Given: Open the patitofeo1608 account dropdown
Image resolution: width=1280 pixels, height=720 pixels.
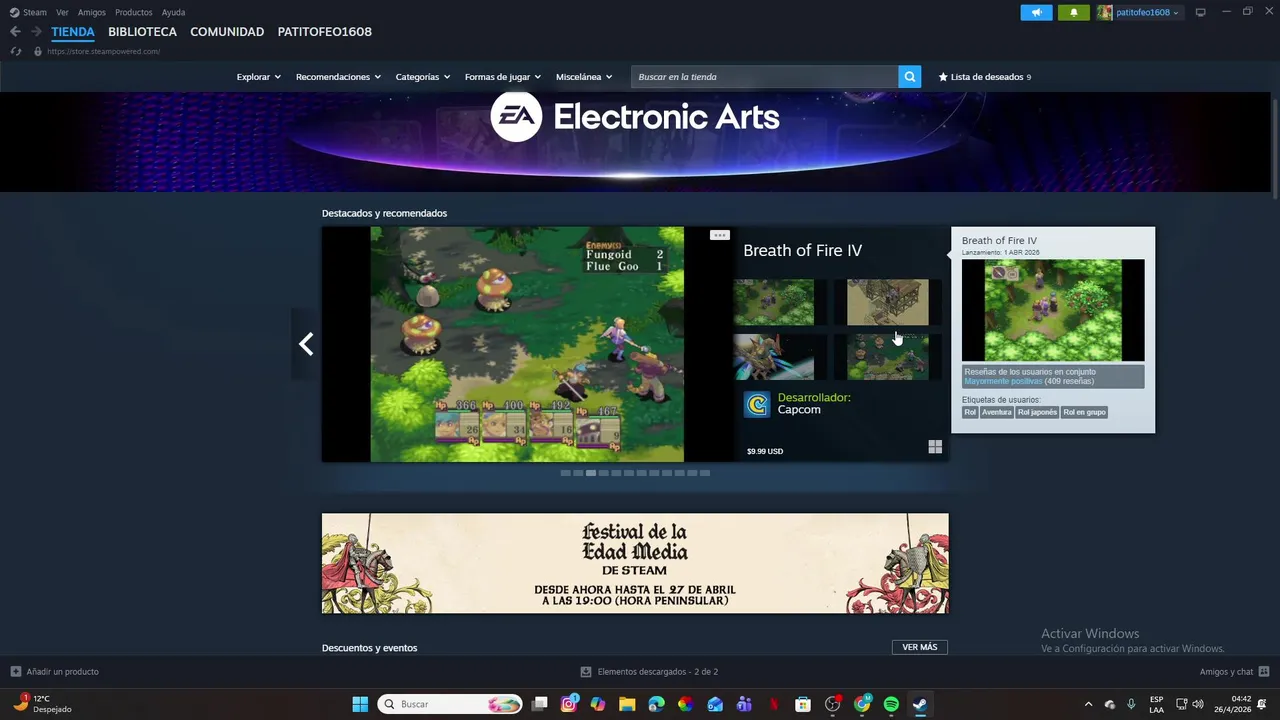Looking at the screenshot, I should pyautogui.click(x=1139, y=12).
